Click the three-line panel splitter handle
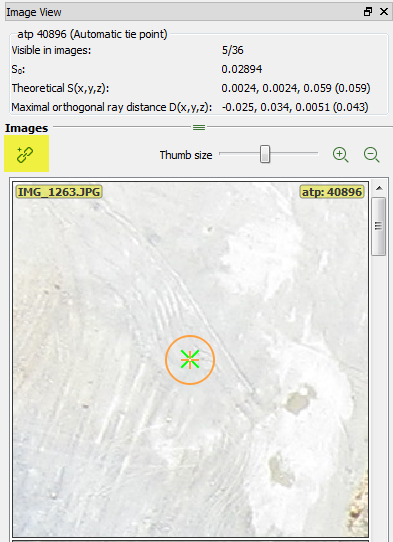Screen dimensions: 393x542 tap(199, 128)
